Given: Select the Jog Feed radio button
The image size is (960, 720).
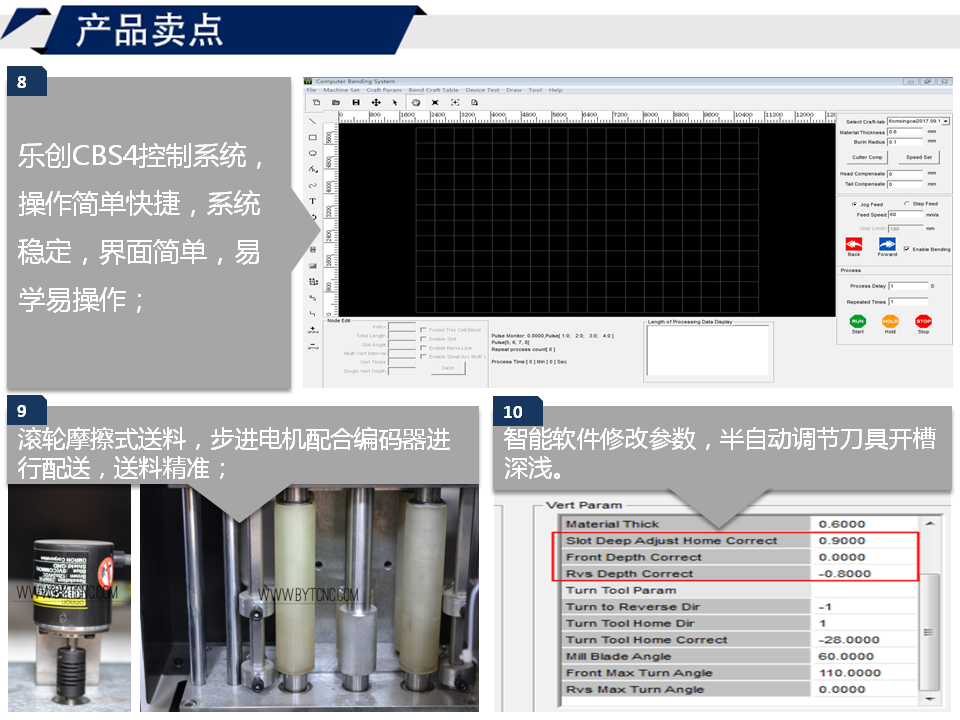Looking at the screenshot, I should point(853,204).
